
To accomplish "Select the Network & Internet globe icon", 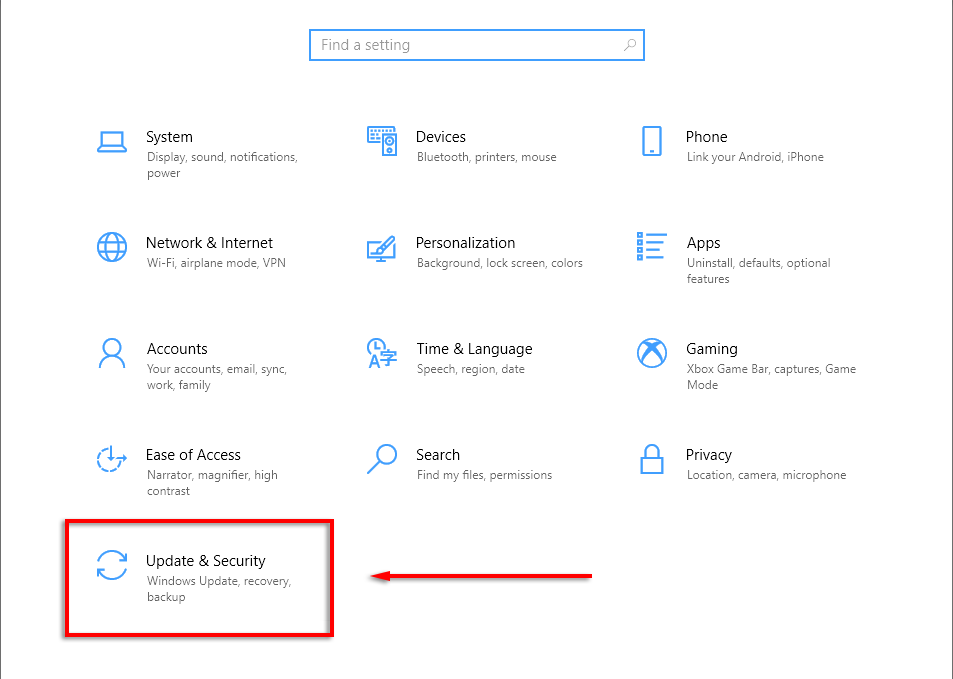I will click(x=112, y=247).
